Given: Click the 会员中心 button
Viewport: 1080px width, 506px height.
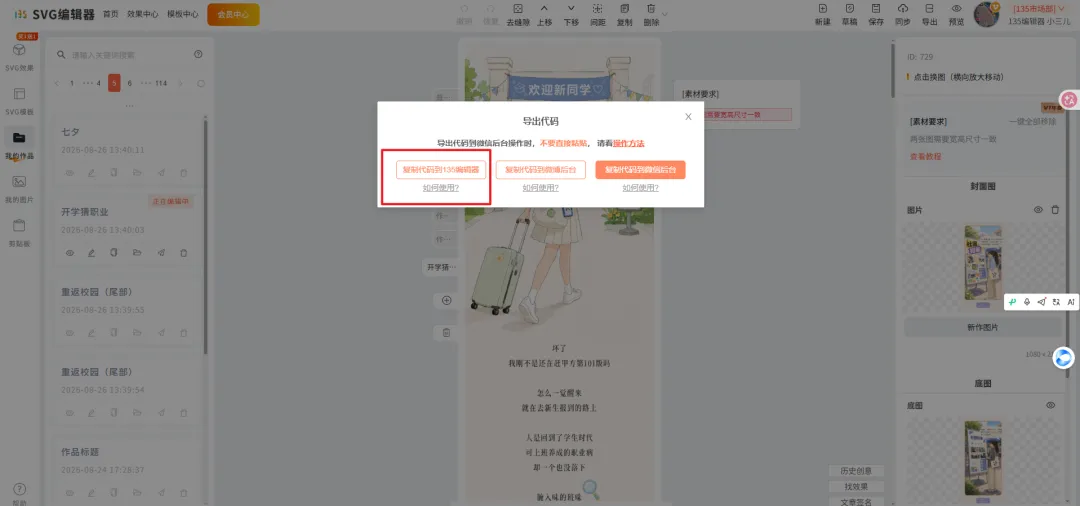Looking at the screenshot, I should 233,14.
